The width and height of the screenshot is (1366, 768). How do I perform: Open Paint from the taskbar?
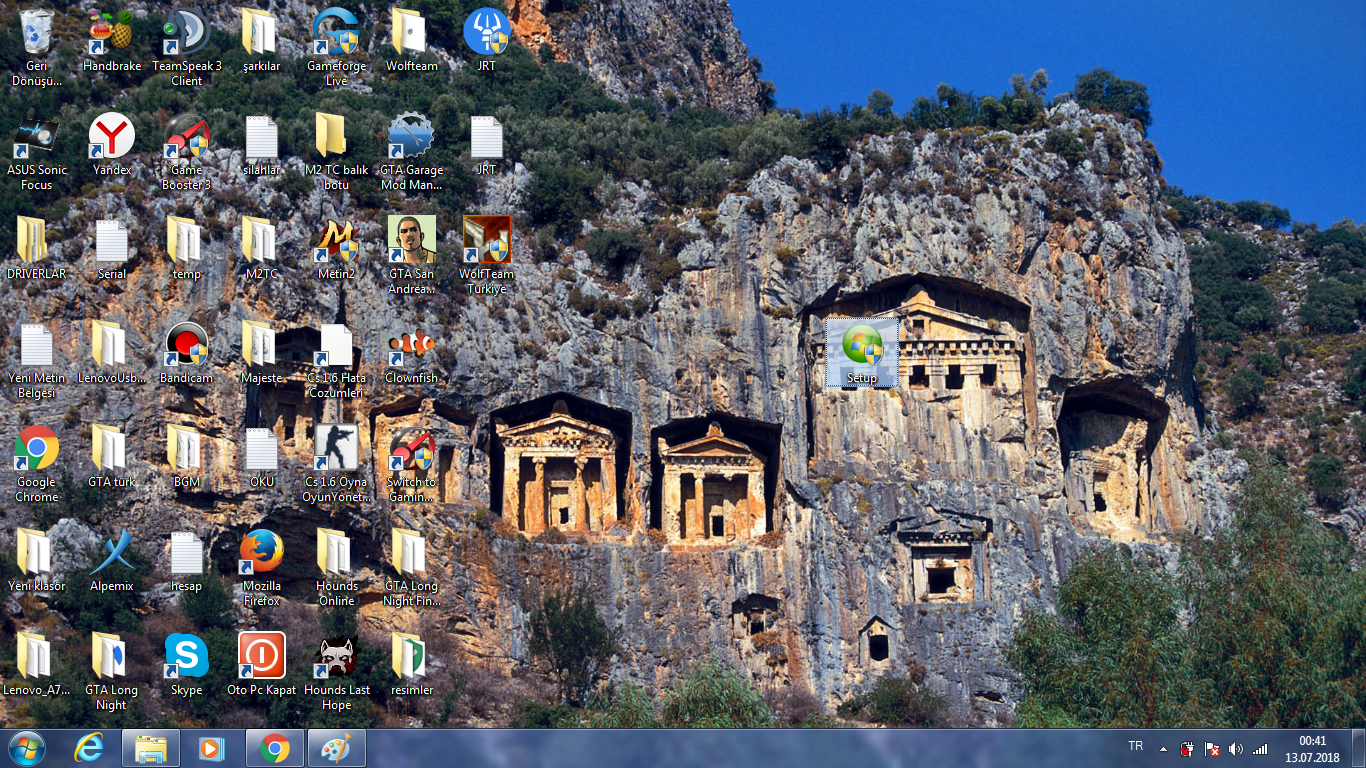(337, 748)
